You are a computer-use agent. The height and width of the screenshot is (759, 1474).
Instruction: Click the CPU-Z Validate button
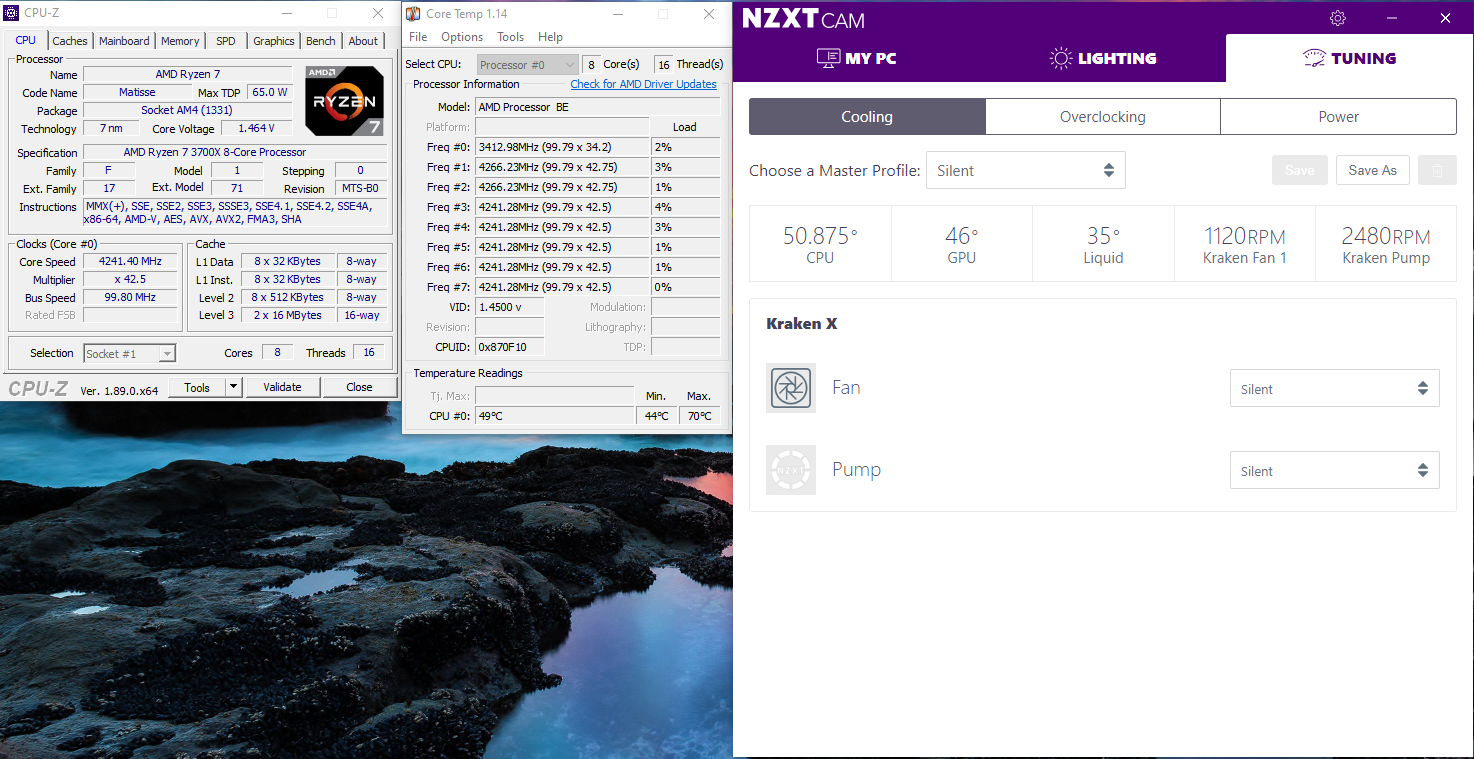[x=282, y=387]
